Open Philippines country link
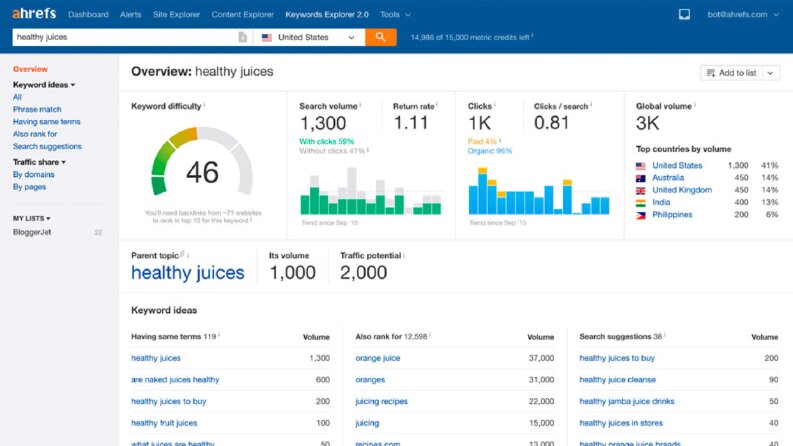793x446 pixels. pos(672,215)
